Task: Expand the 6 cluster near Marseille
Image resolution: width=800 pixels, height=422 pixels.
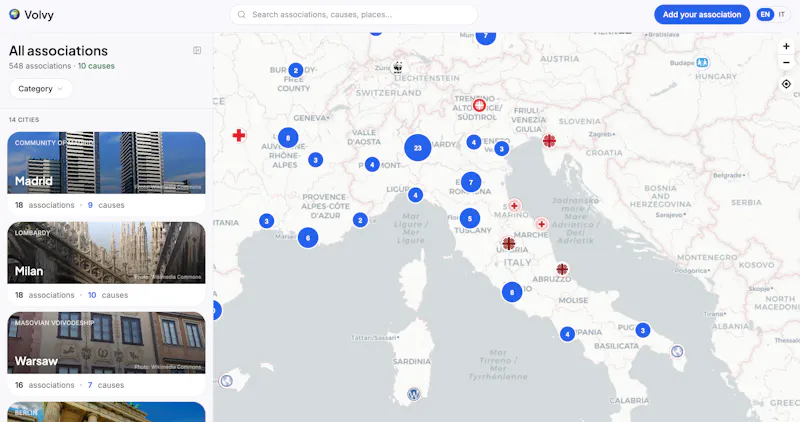Action: tap(308, 238)
